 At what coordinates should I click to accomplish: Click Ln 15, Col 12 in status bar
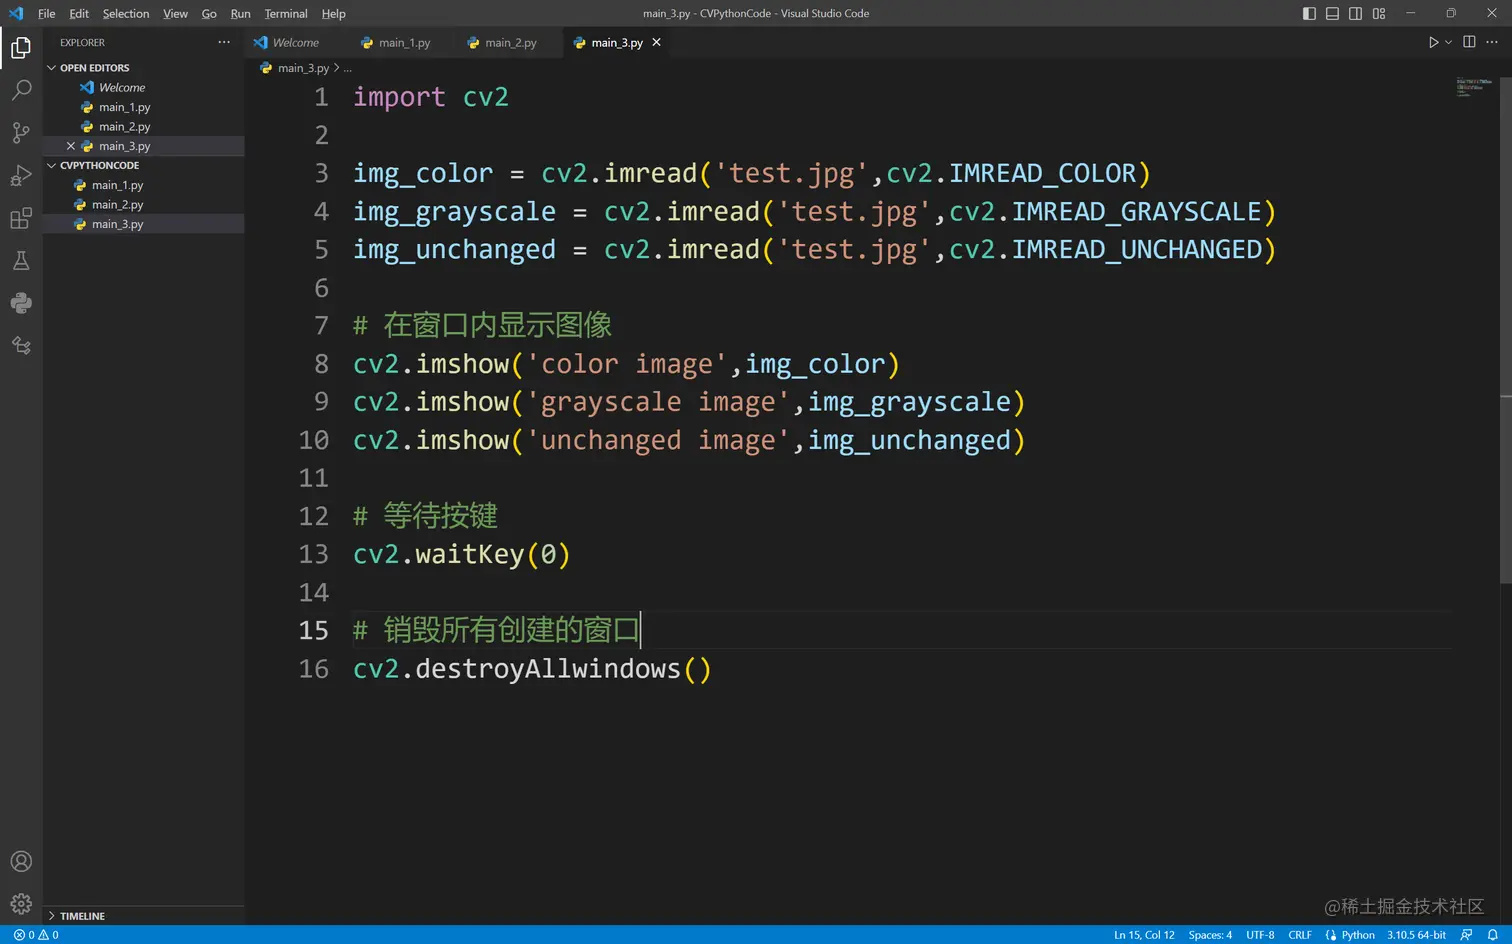pyautogui.click(x=1144, y=935)
